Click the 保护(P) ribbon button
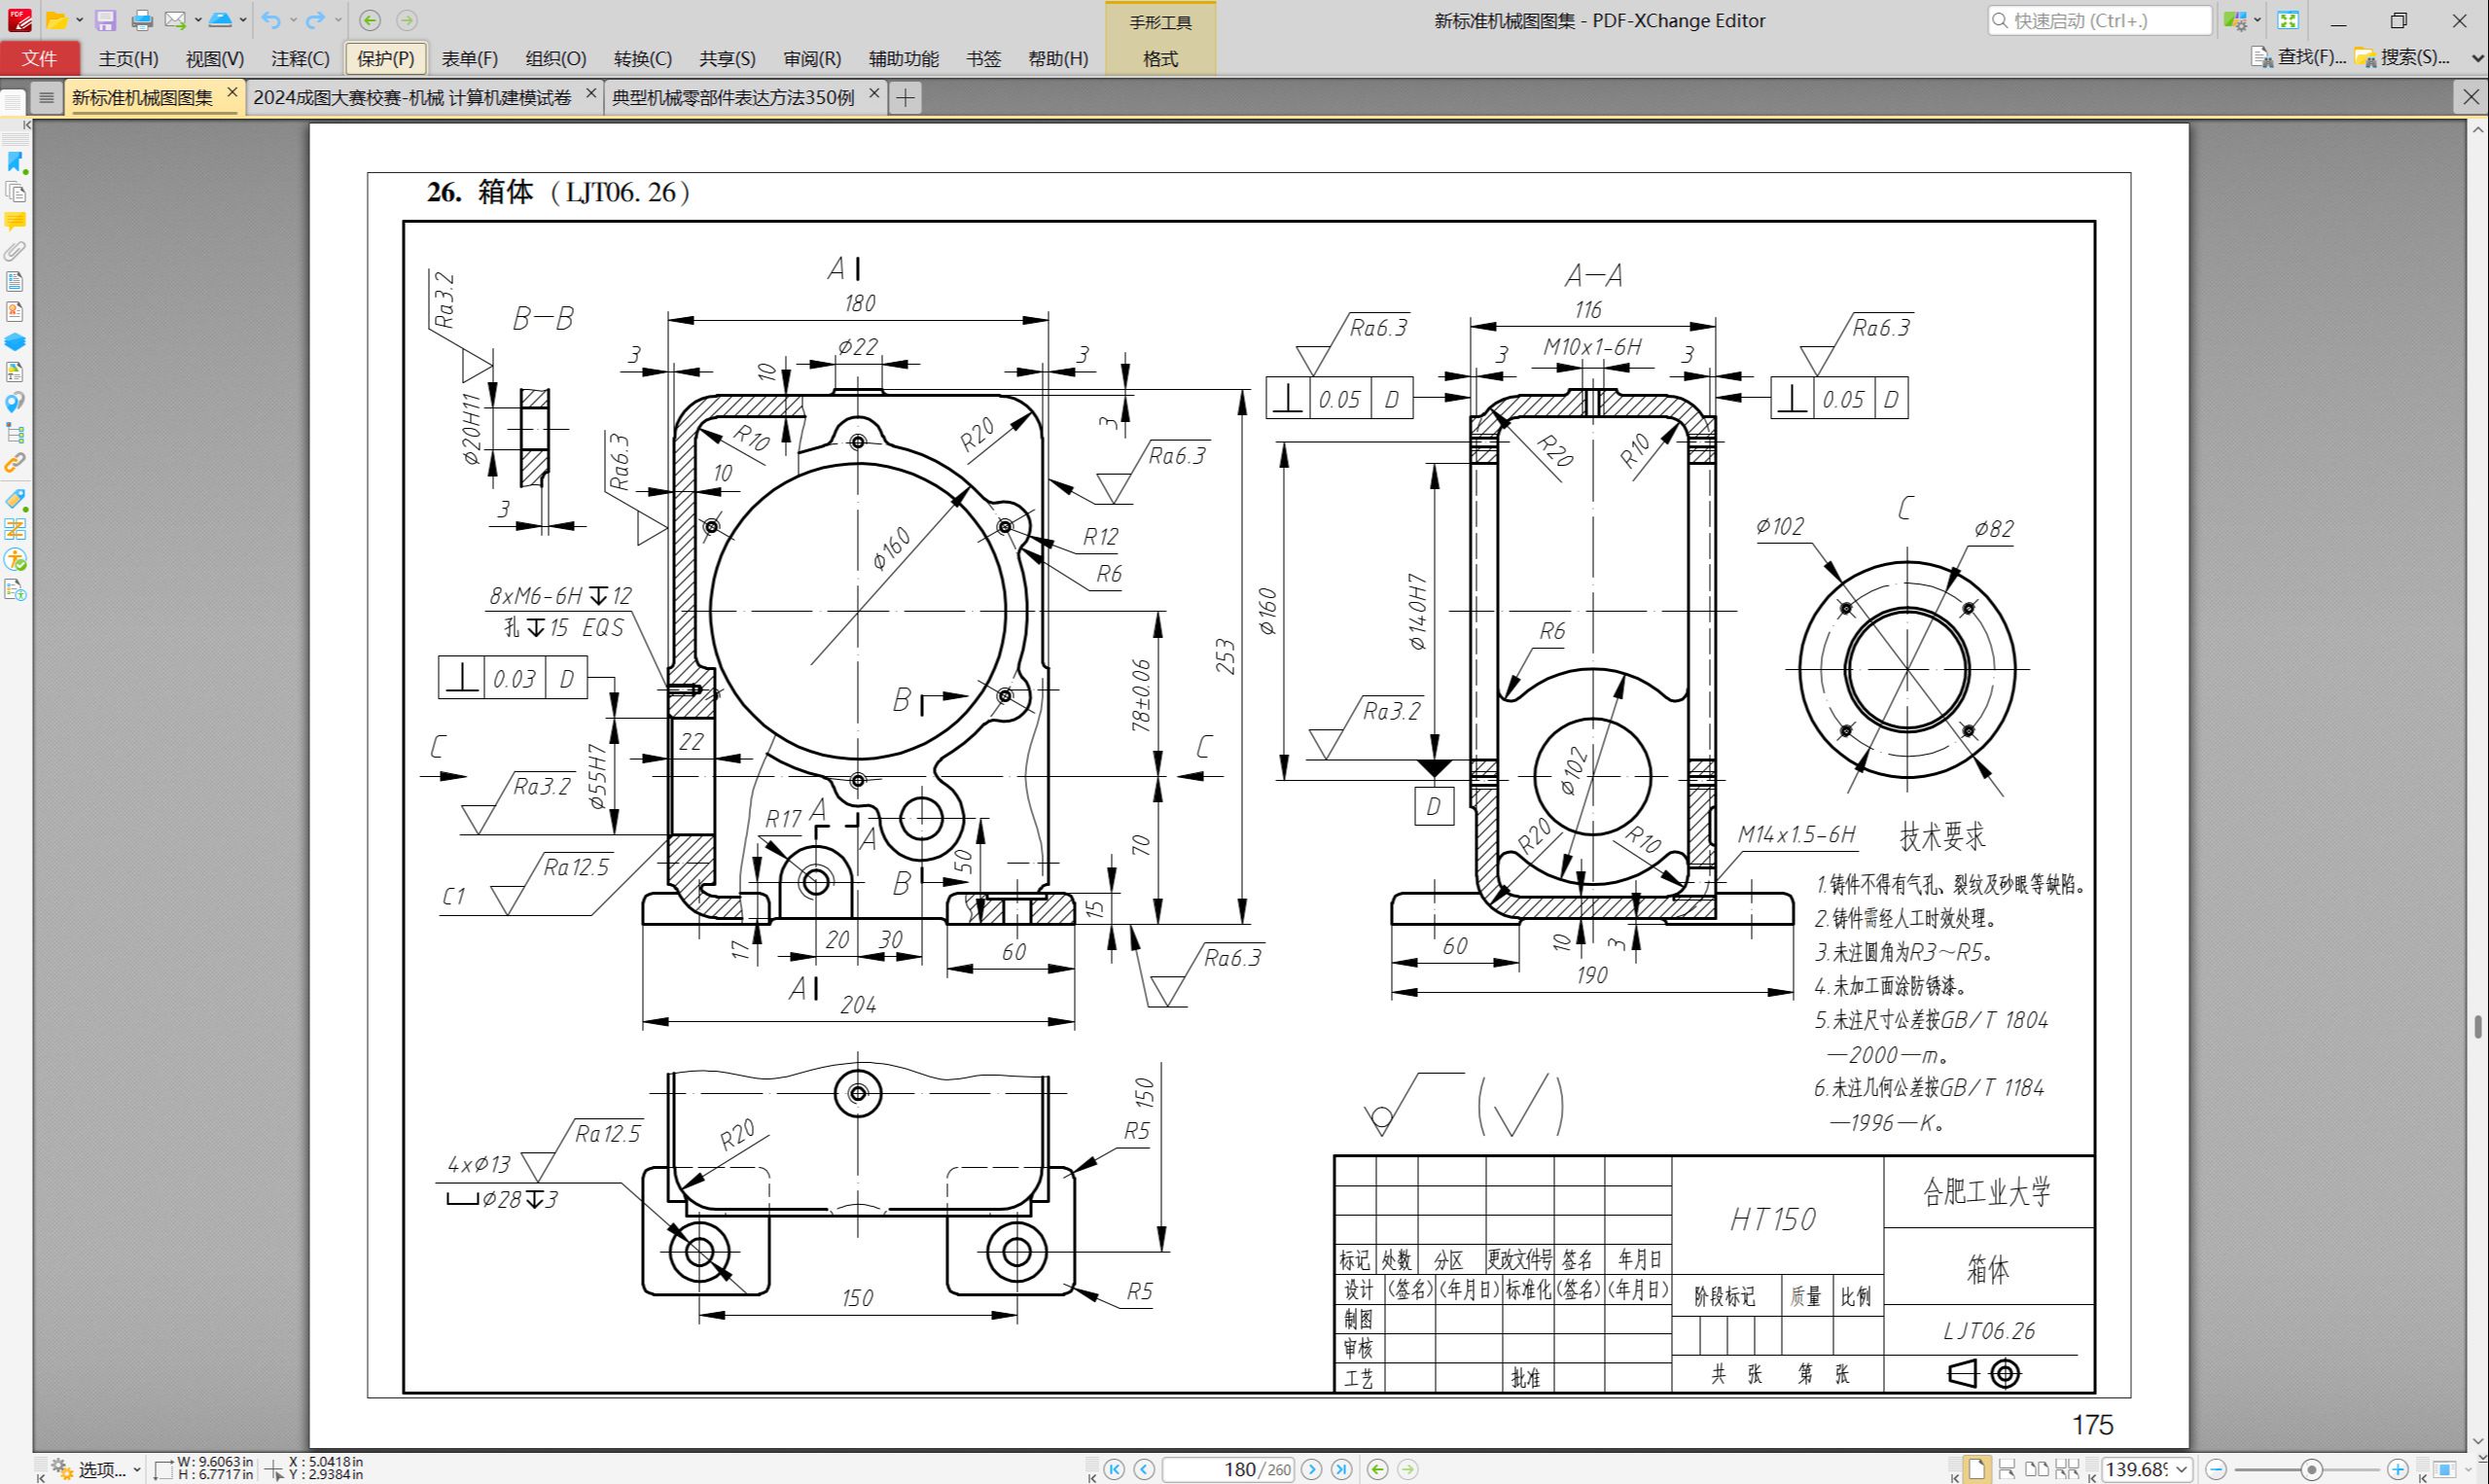The image size is (2489, 1484). (386, 59)
